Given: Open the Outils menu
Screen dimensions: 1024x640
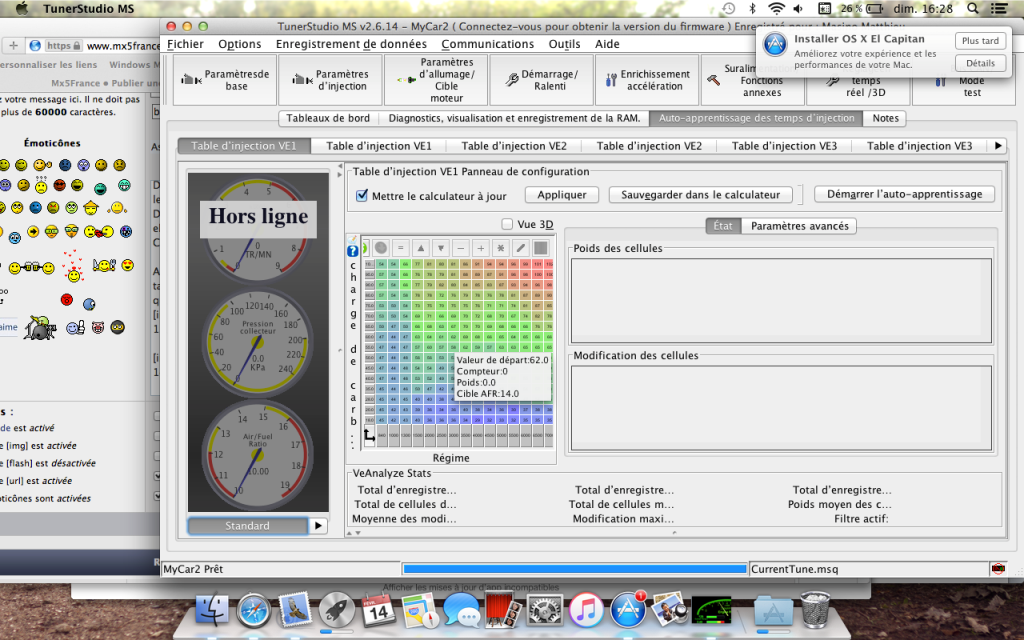Looking at the screenshot, I should tap(564, 44).
